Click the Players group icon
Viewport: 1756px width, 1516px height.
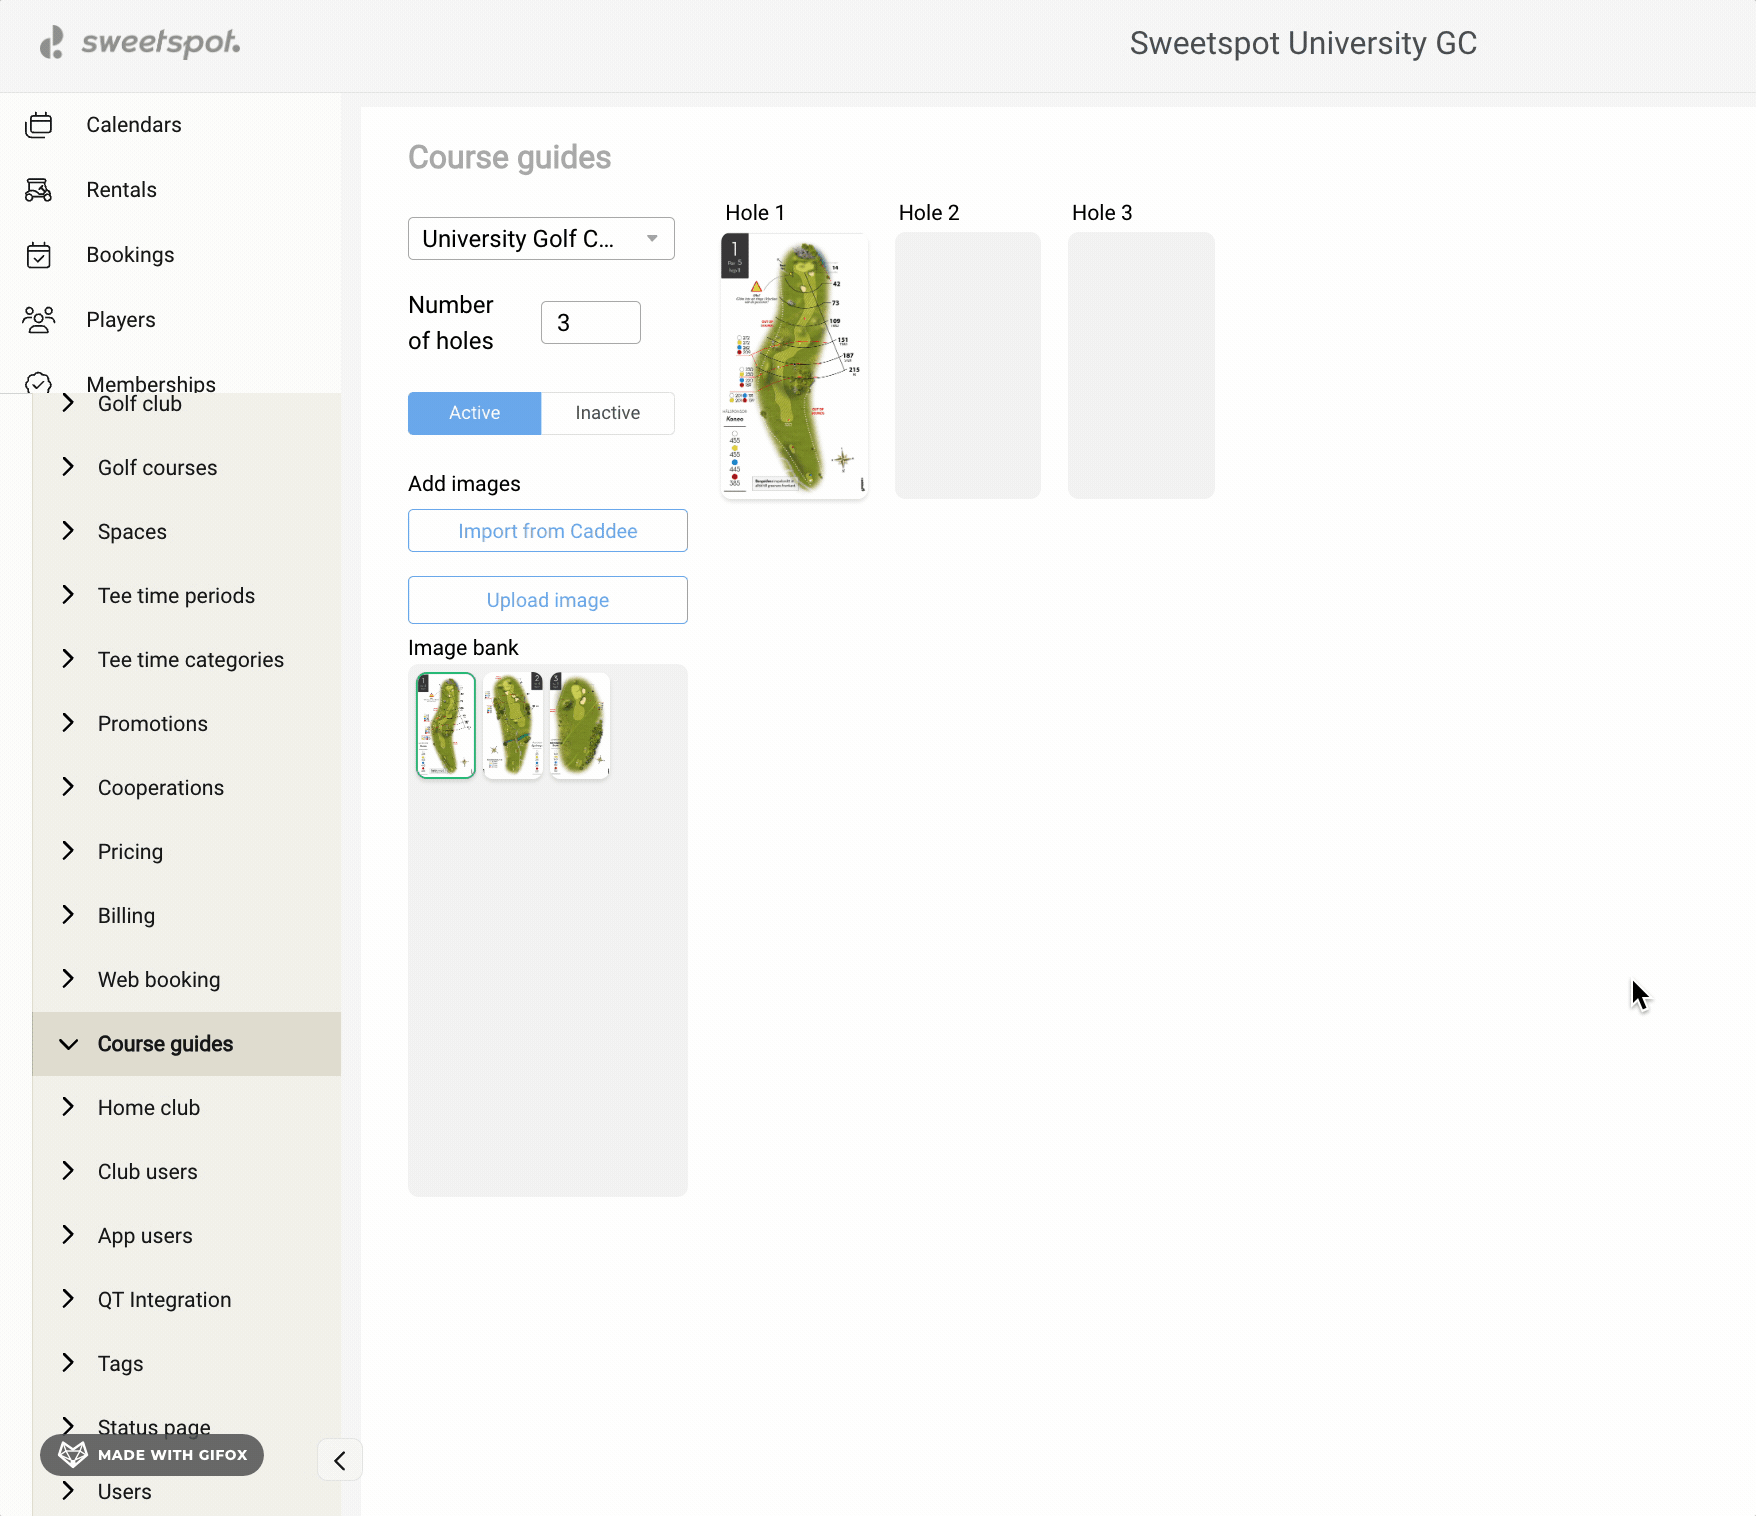coord(39,320)
